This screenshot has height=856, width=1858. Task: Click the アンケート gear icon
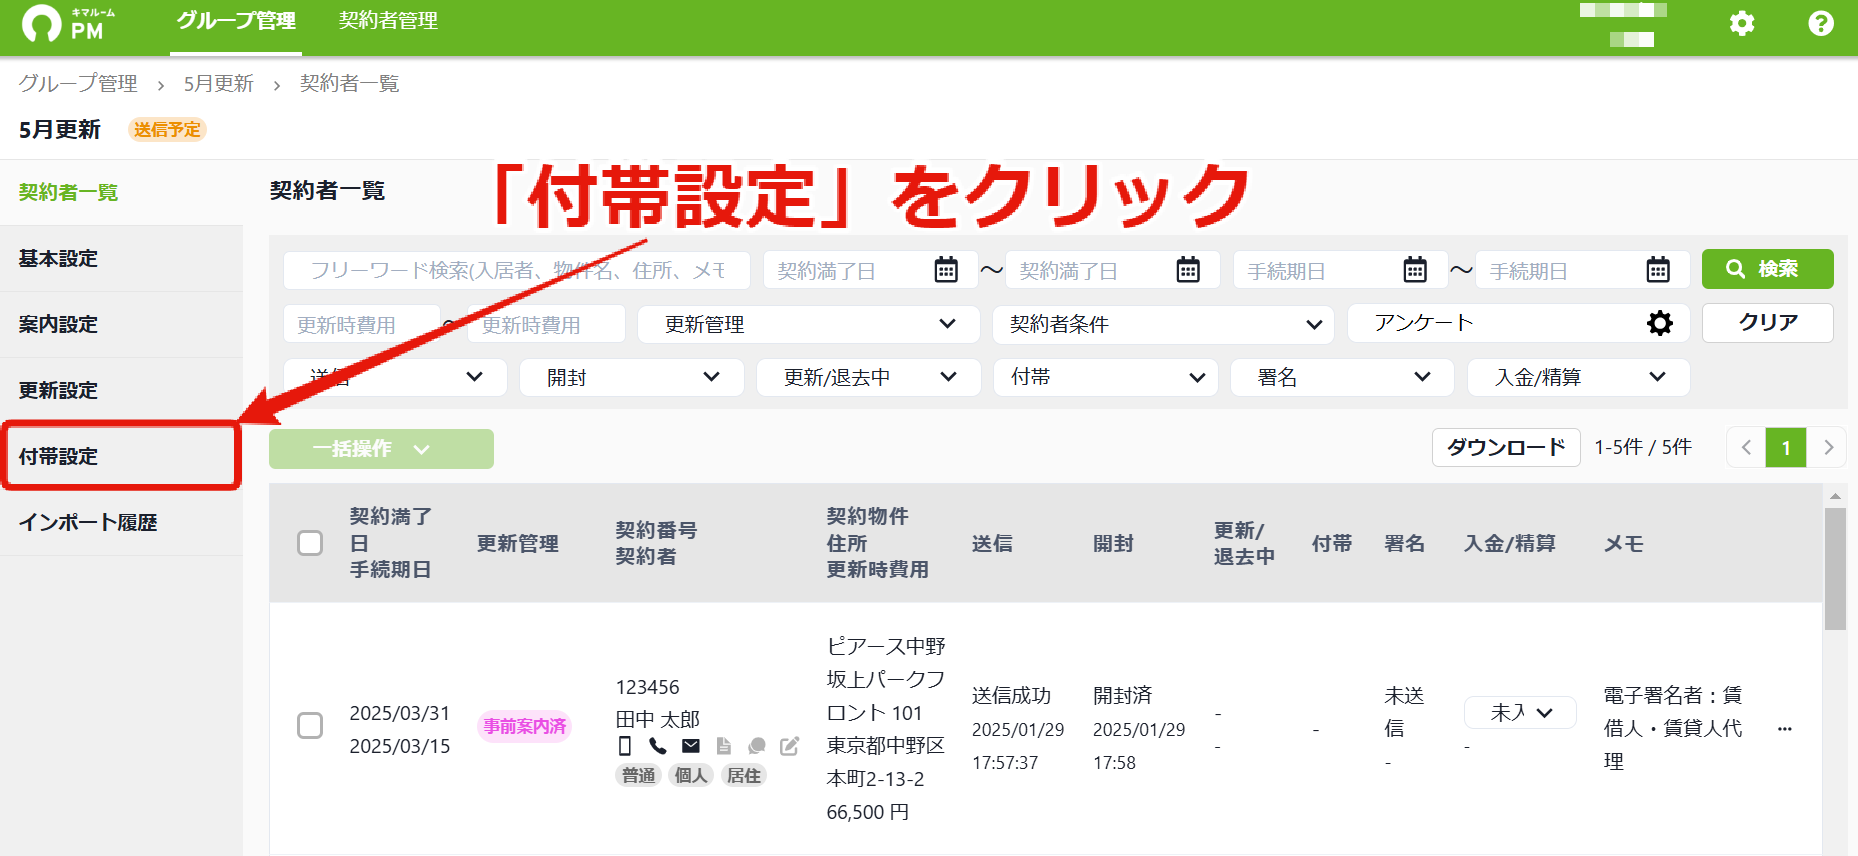(1660, 323)
